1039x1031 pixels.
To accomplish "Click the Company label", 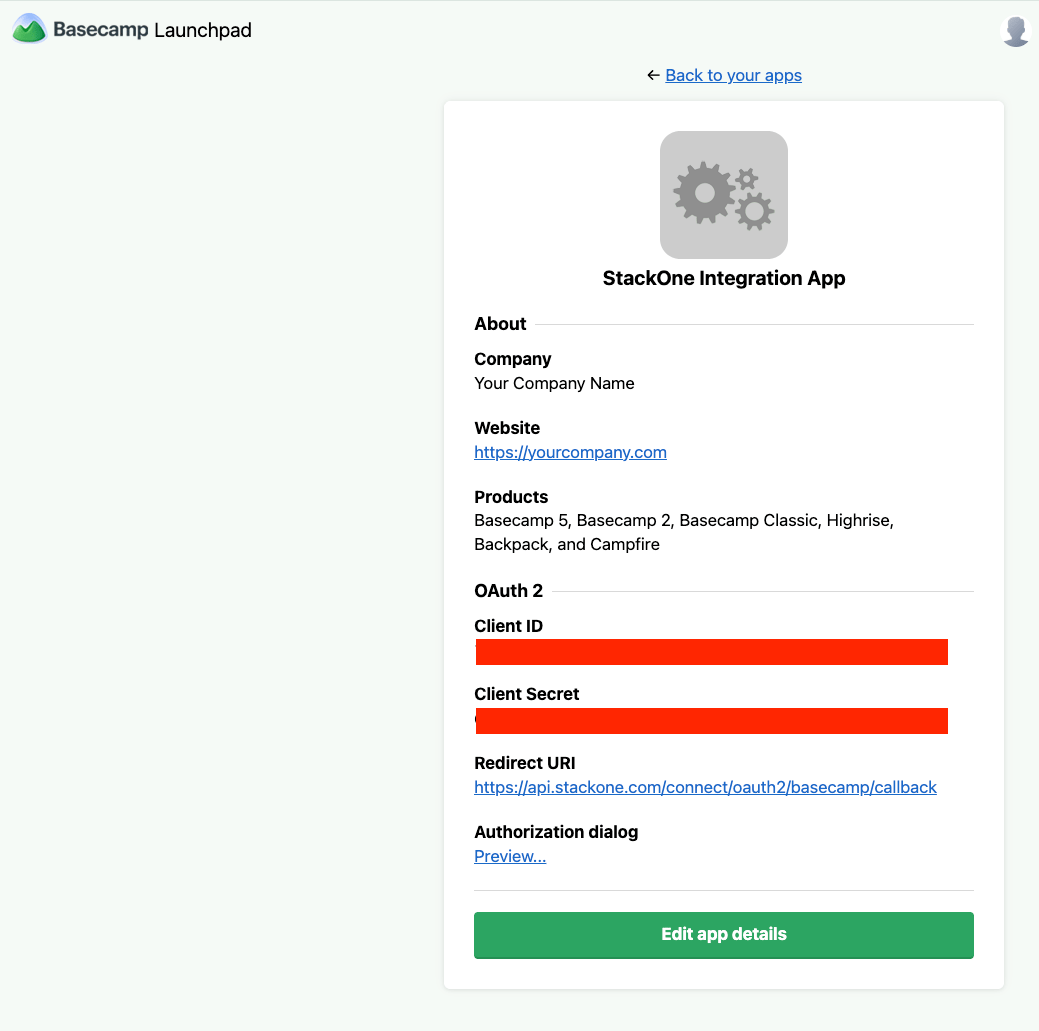I will [513, 359].
